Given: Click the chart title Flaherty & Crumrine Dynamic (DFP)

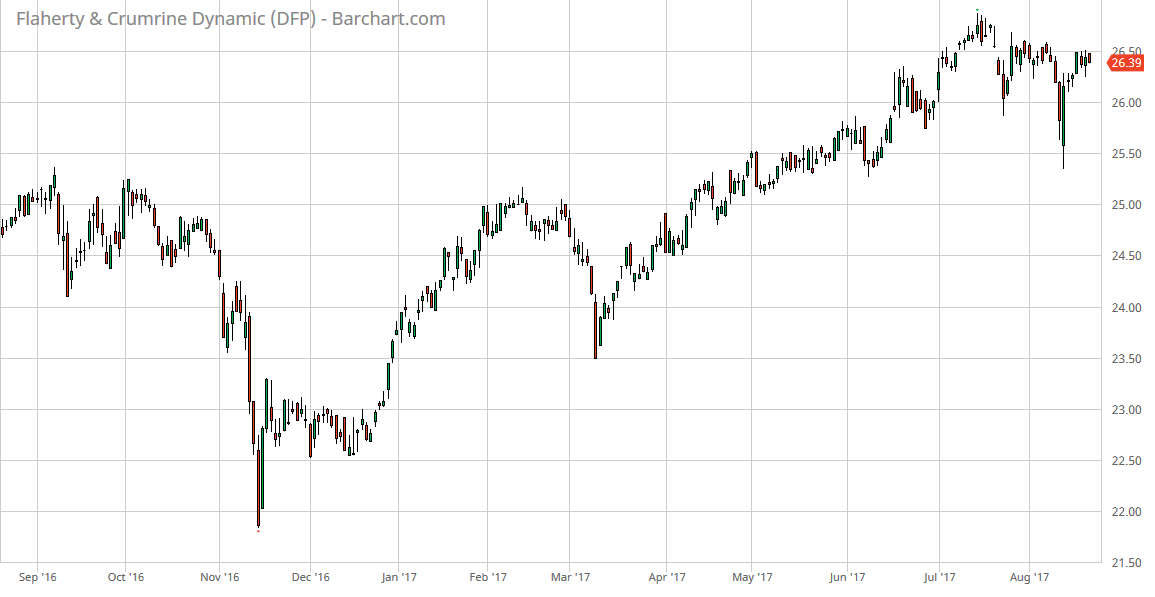Looking at the screenshot, I should (166, 19).
